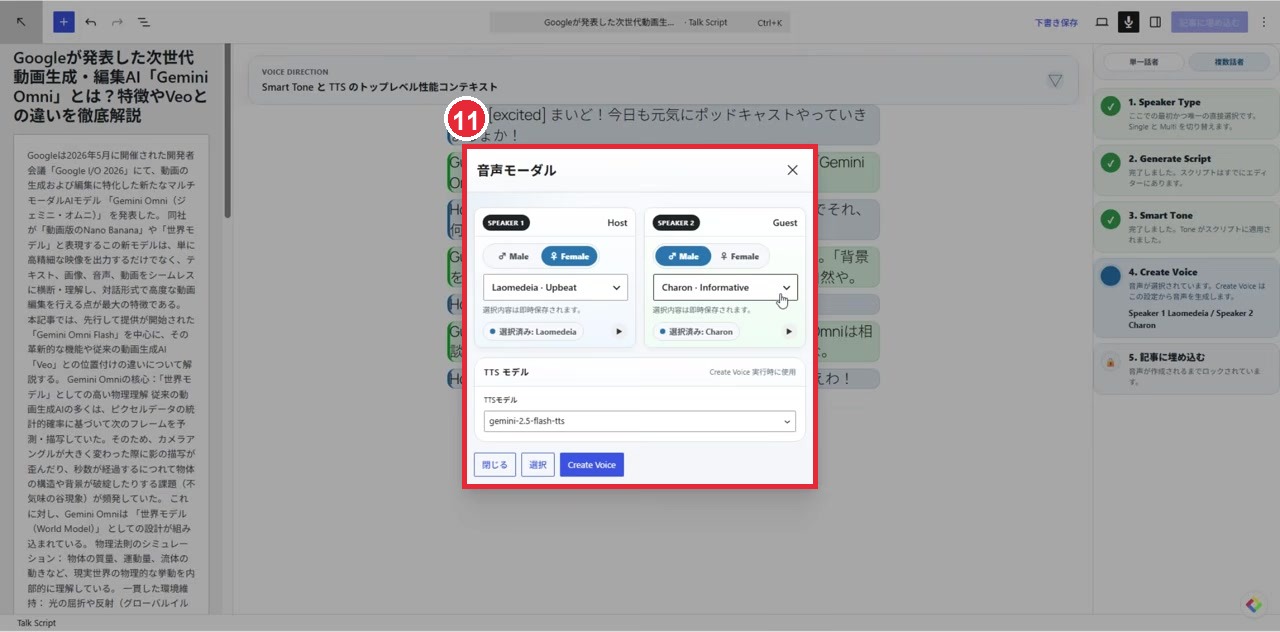Click the green checkmark of Smart Tone step
1280x632 pixels.
coord(1110,219)
